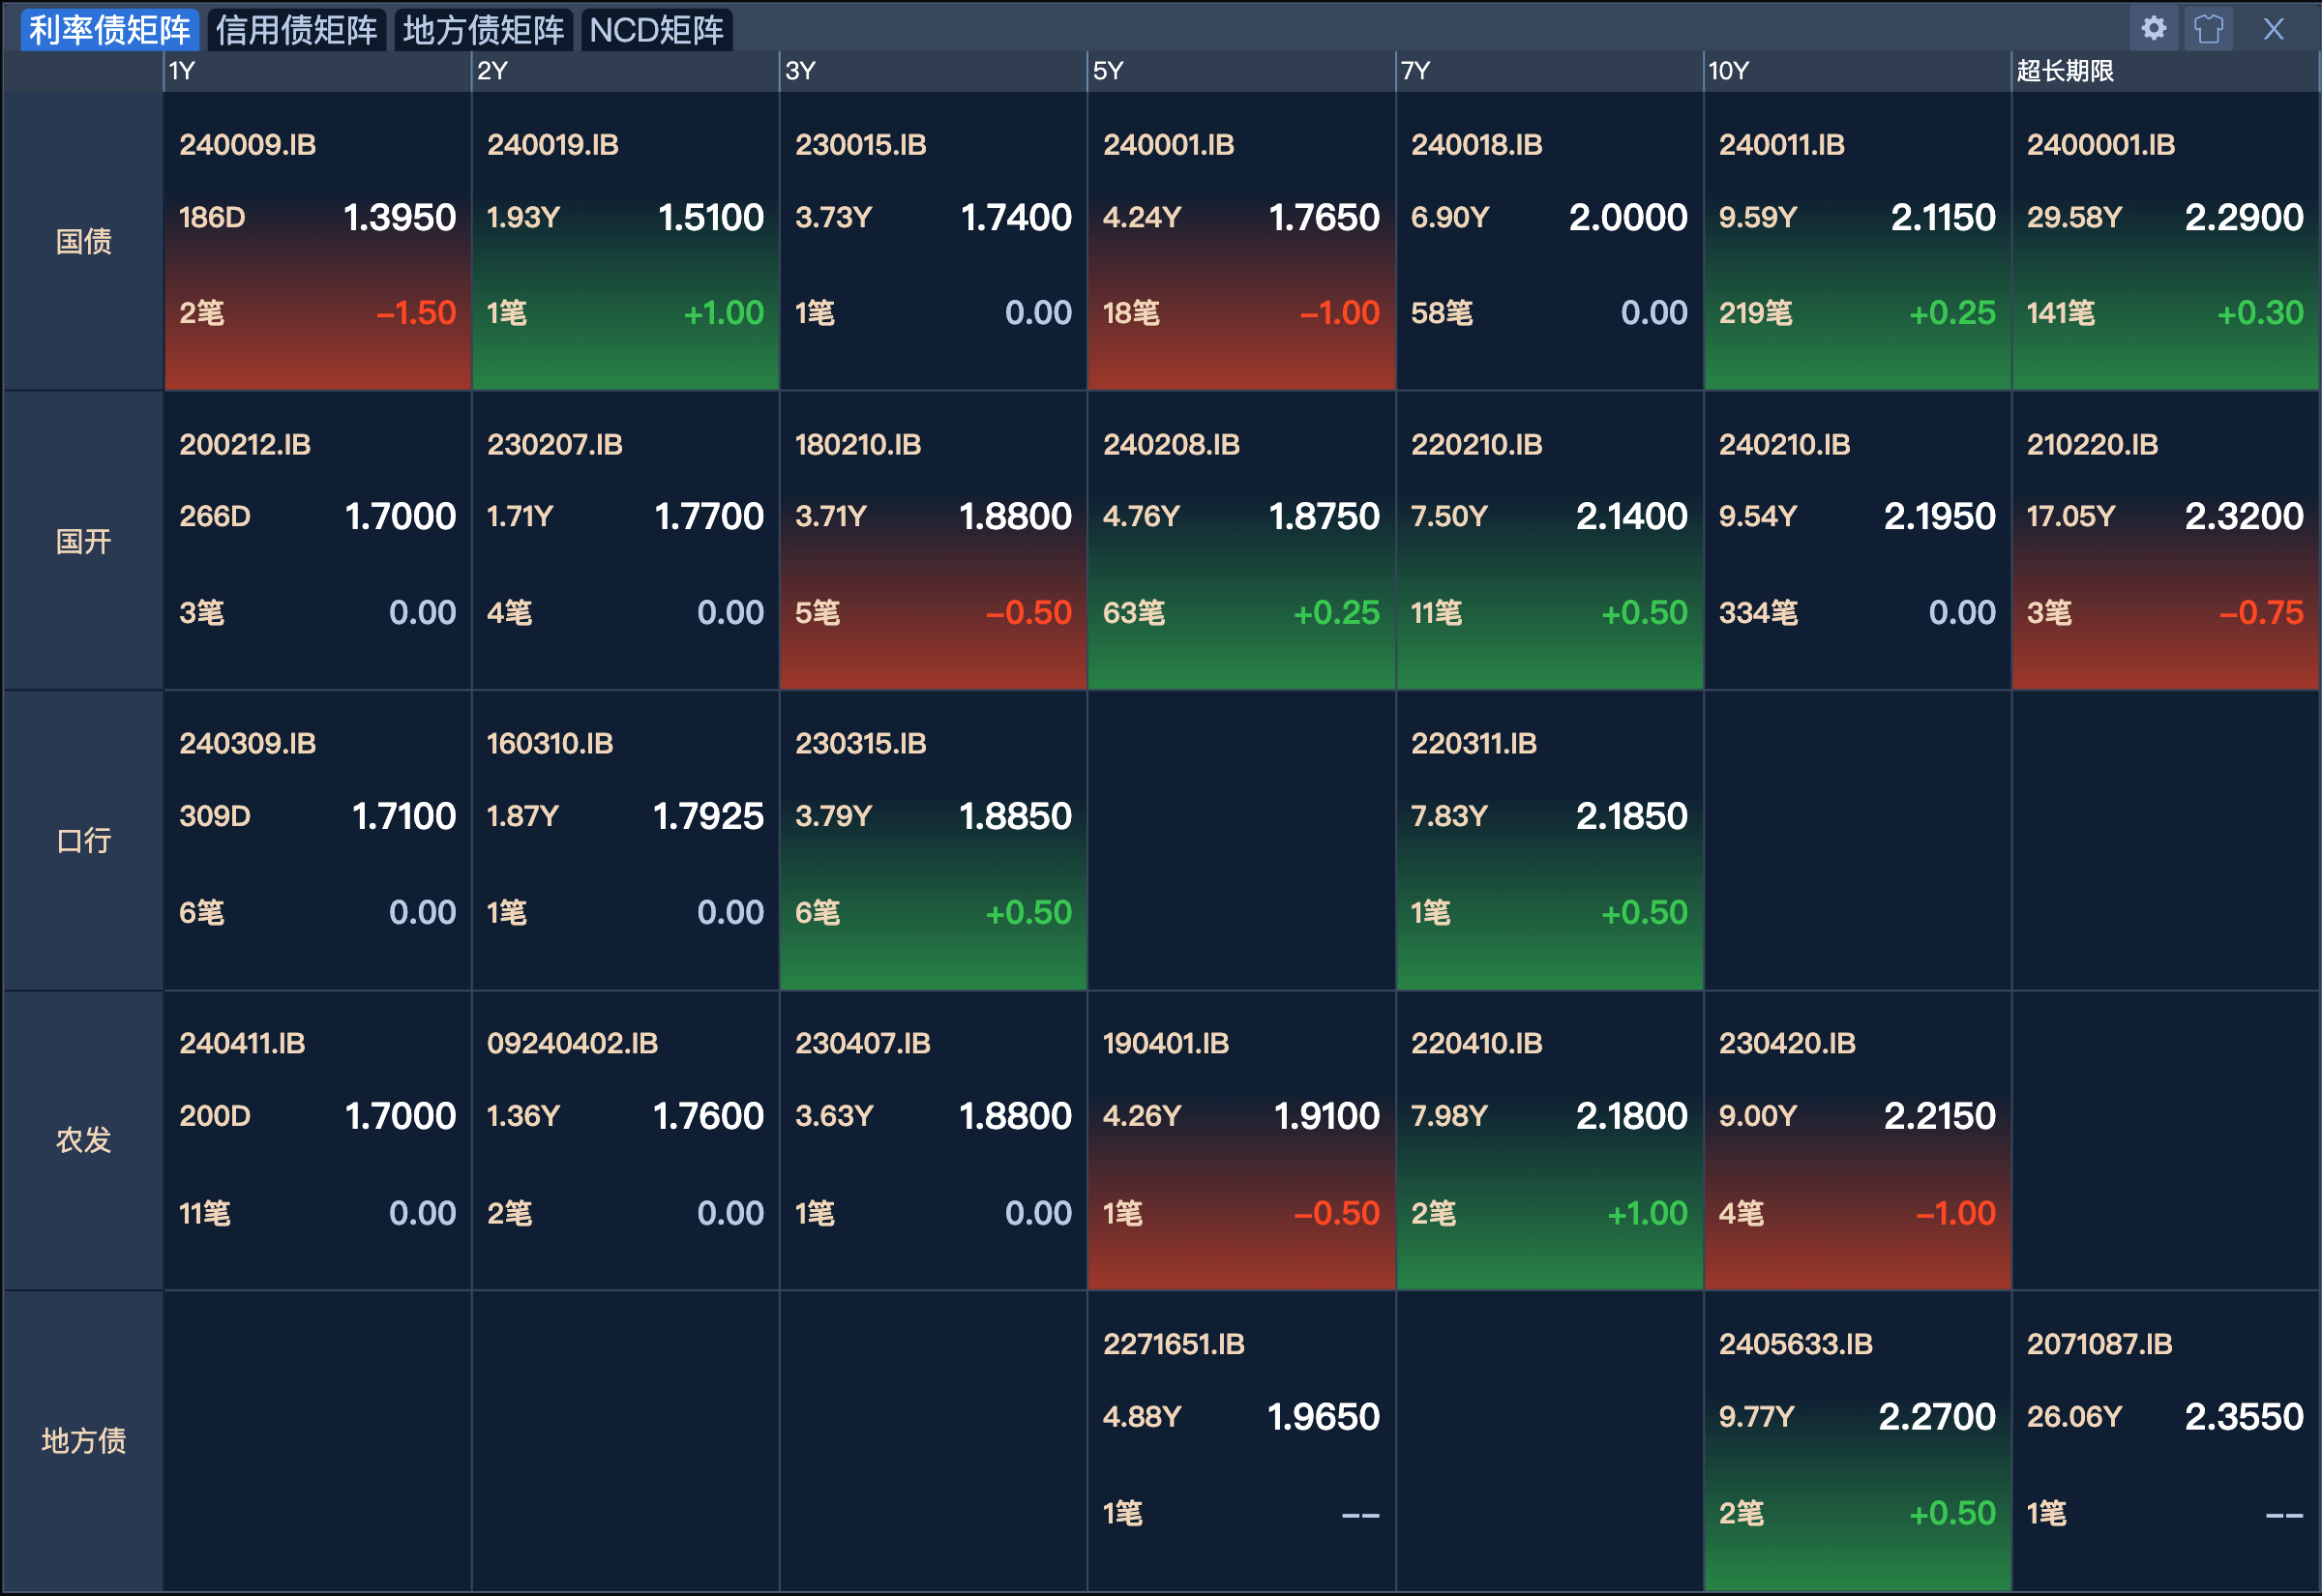Open the 240011.IB 10Y treasury cell

[1856, 240]
